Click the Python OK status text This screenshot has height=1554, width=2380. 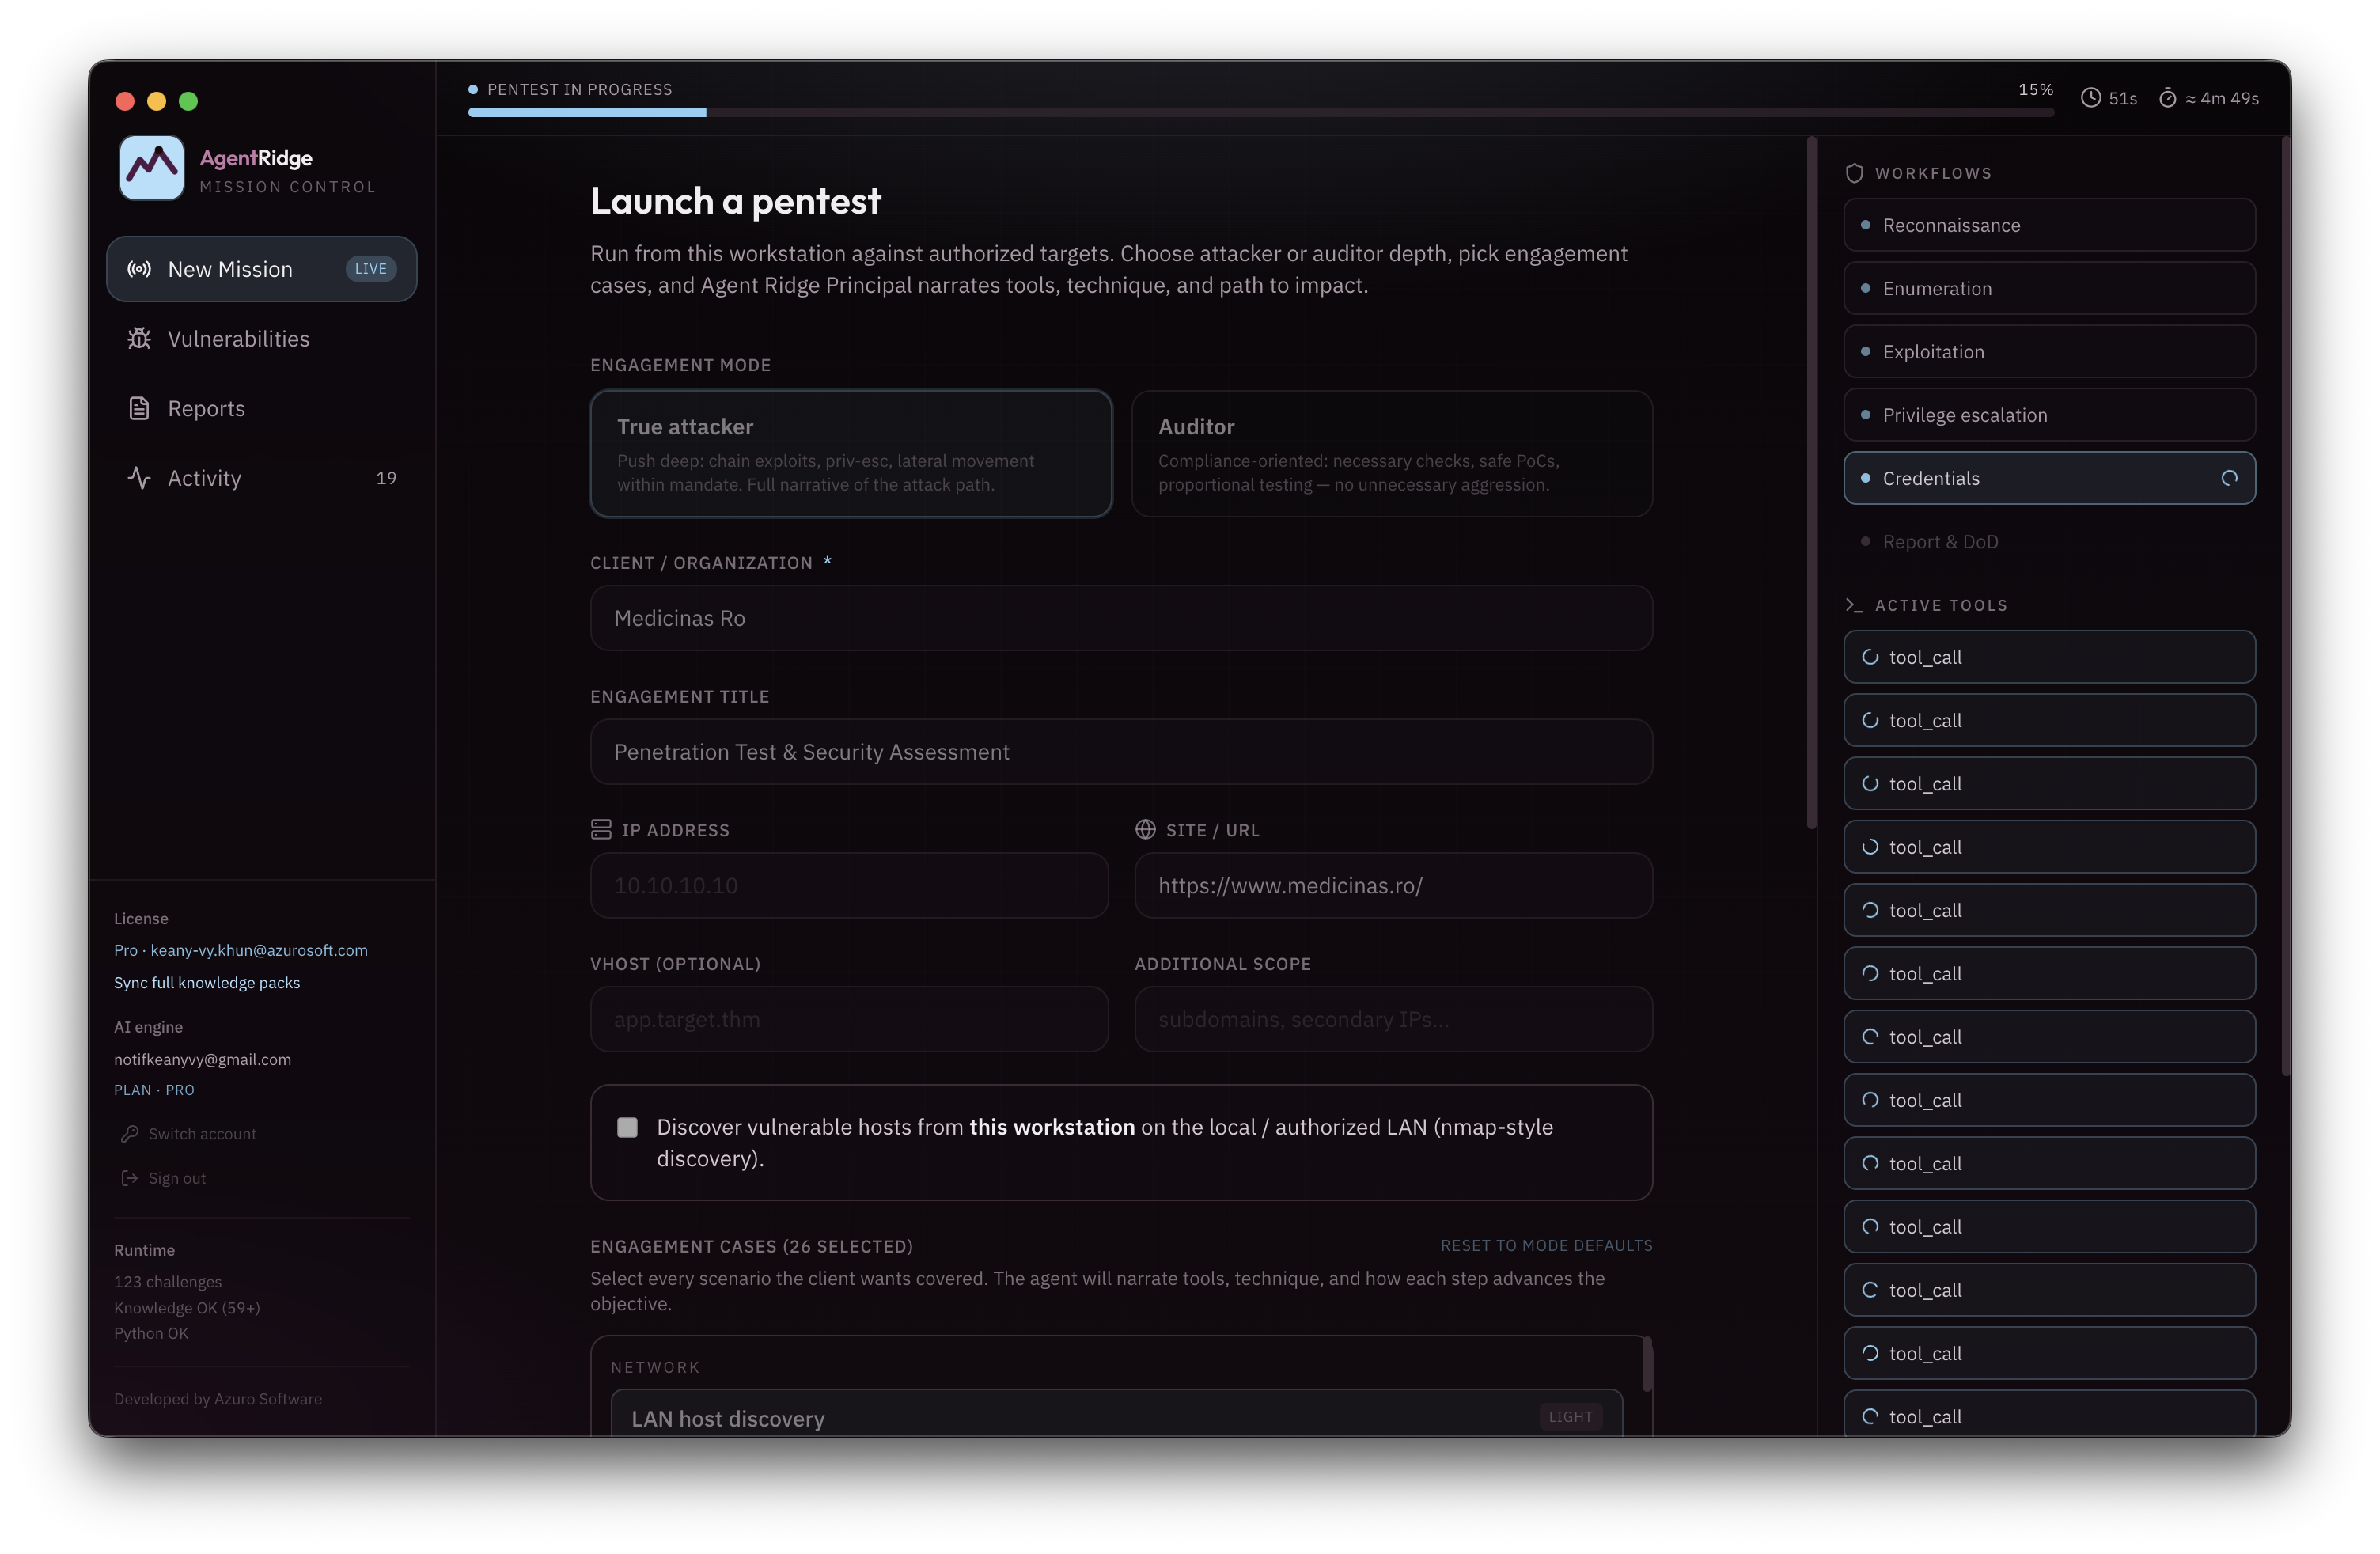coord(151,1334)
